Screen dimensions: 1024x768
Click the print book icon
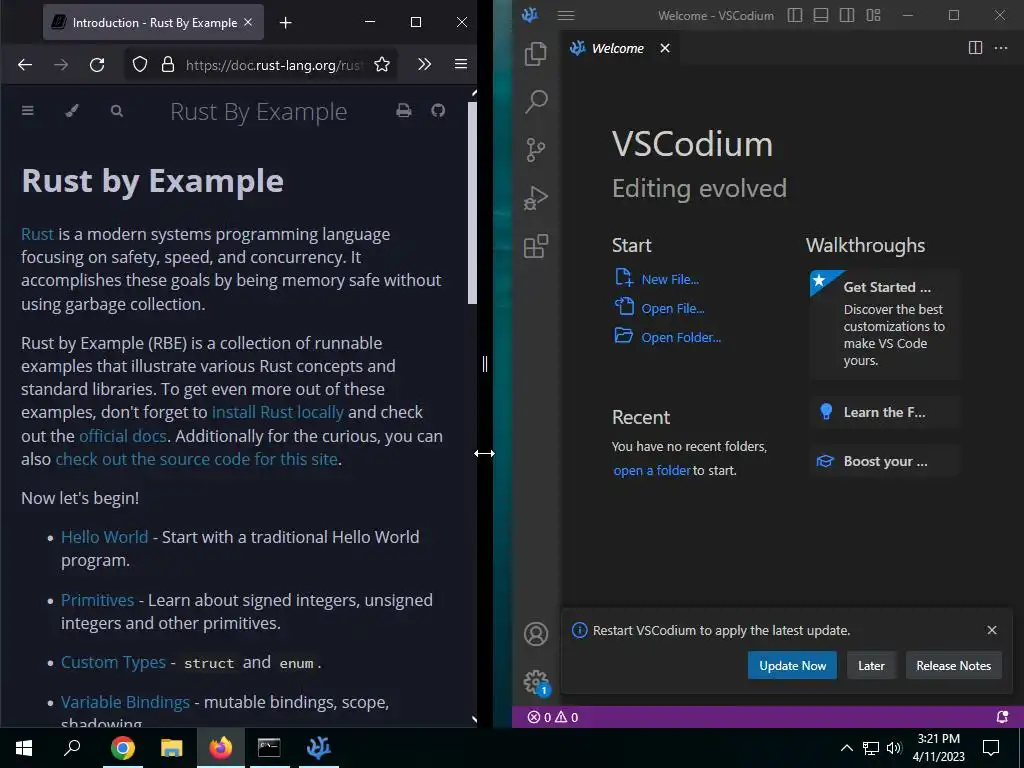tap(404, 110)
